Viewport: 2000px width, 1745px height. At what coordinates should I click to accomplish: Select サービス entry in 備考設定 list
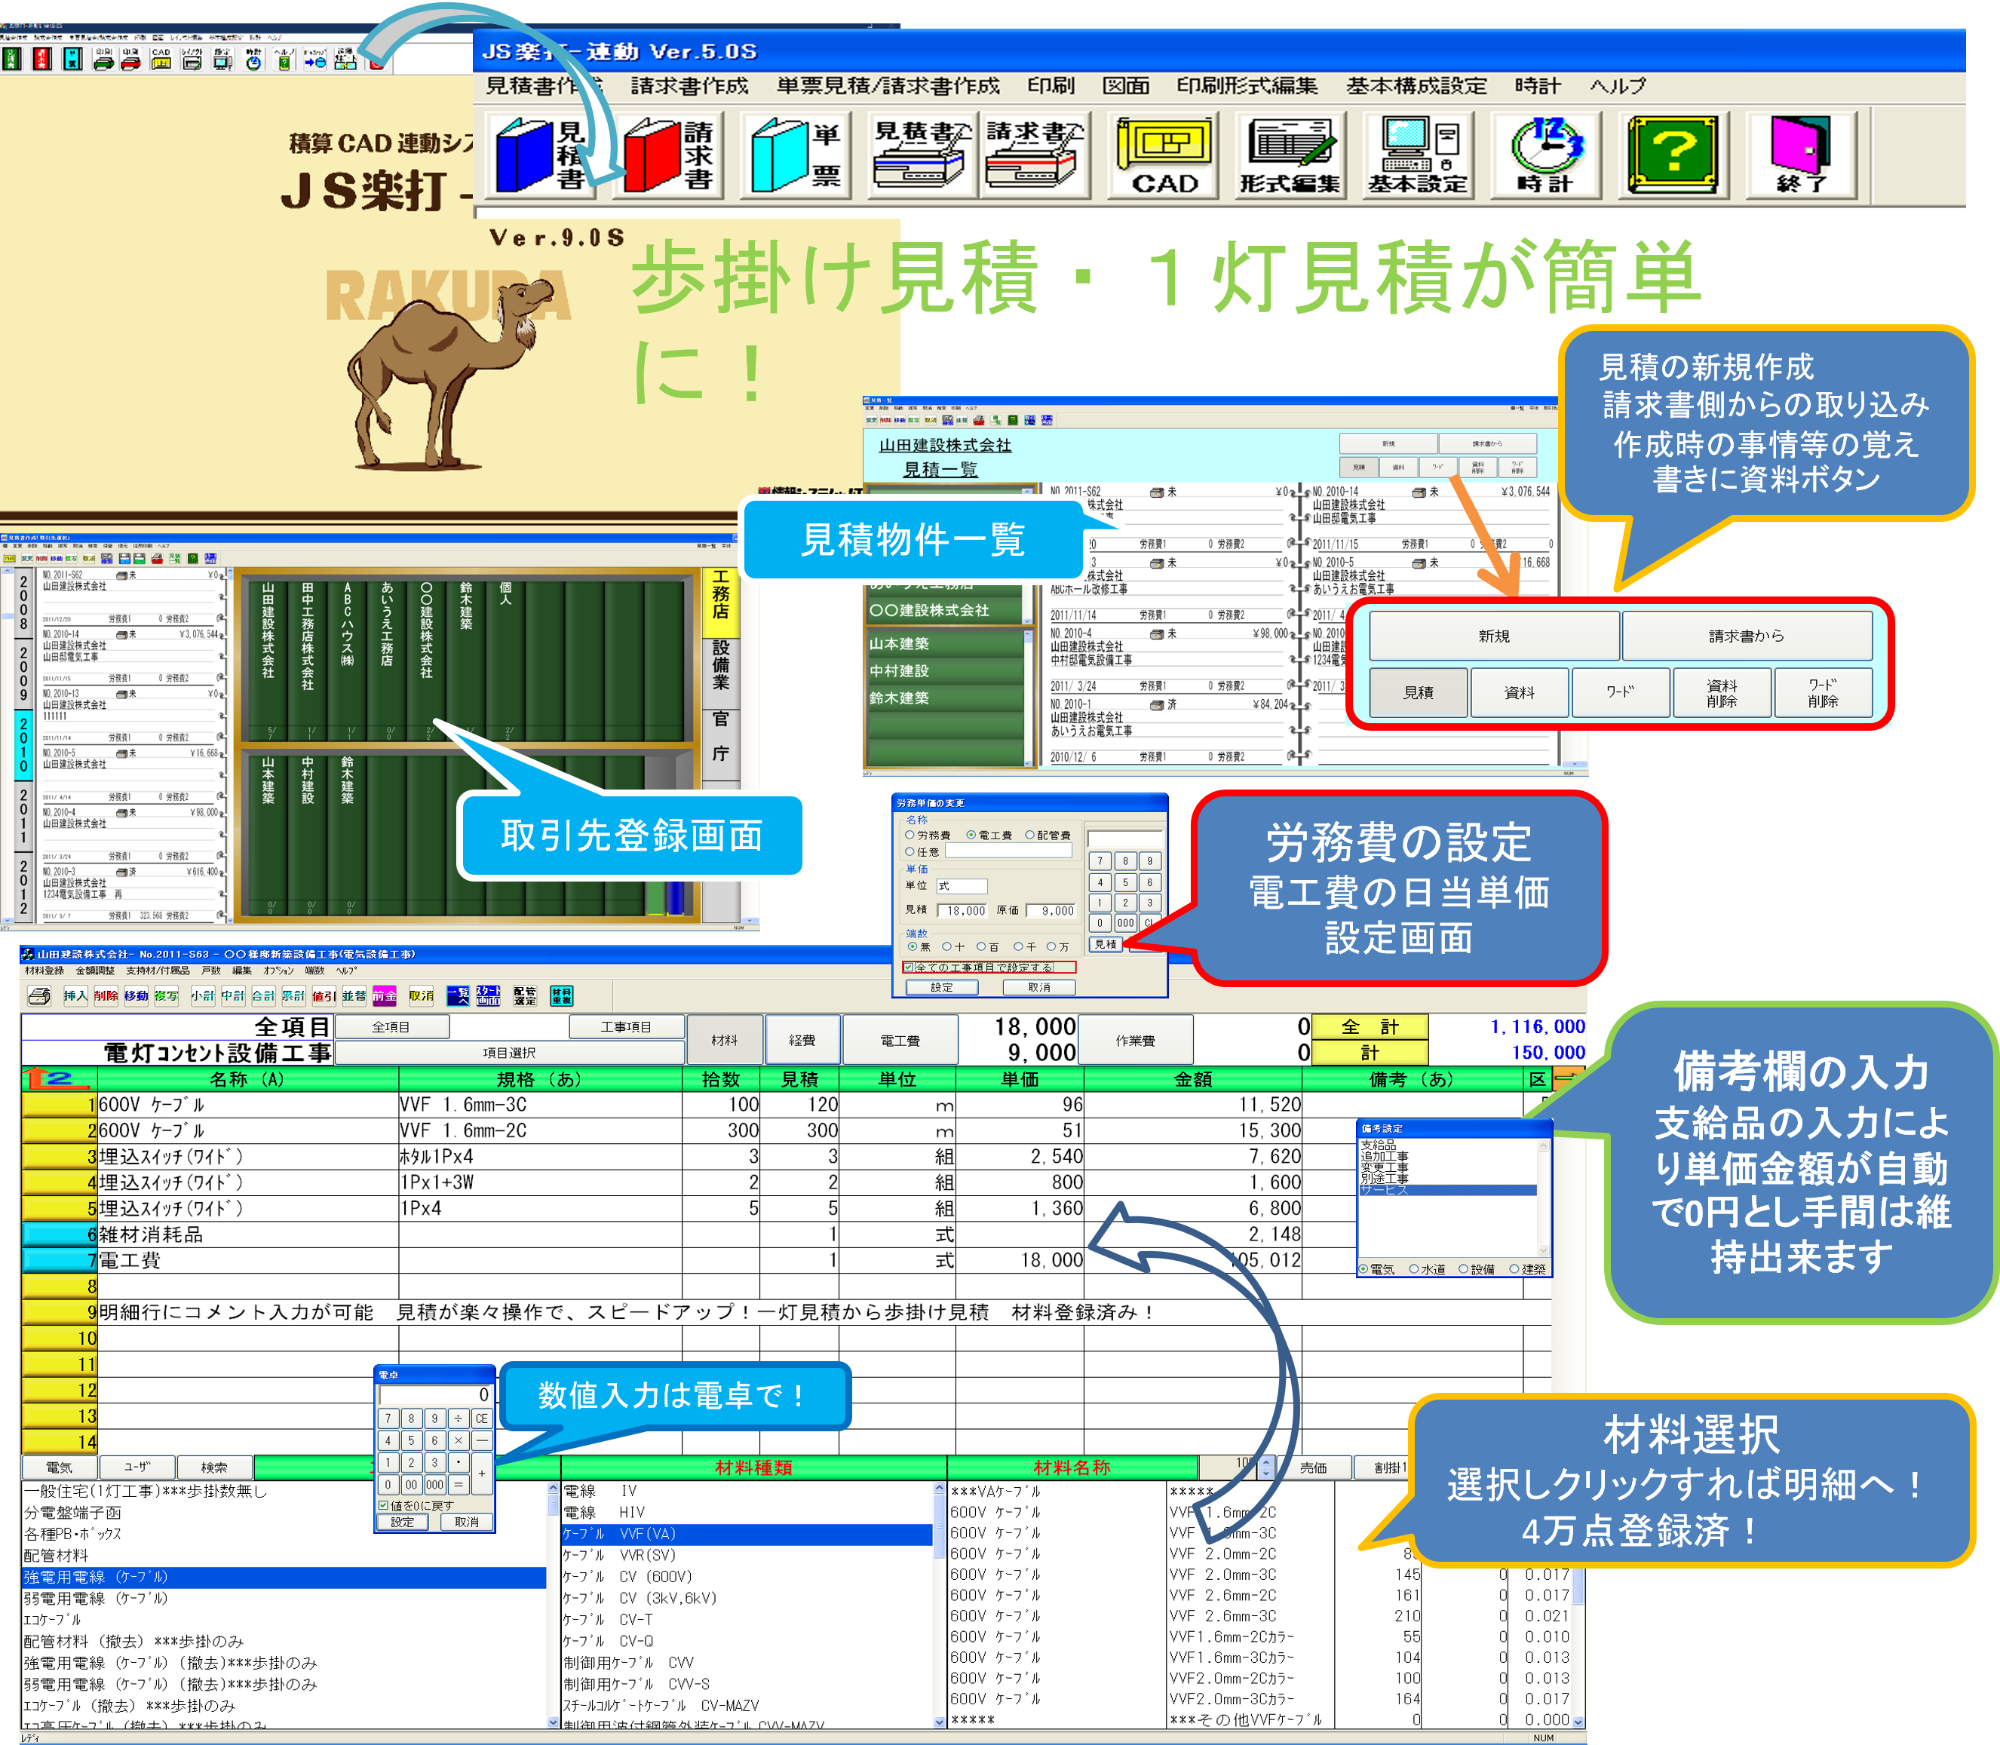1447,1190
